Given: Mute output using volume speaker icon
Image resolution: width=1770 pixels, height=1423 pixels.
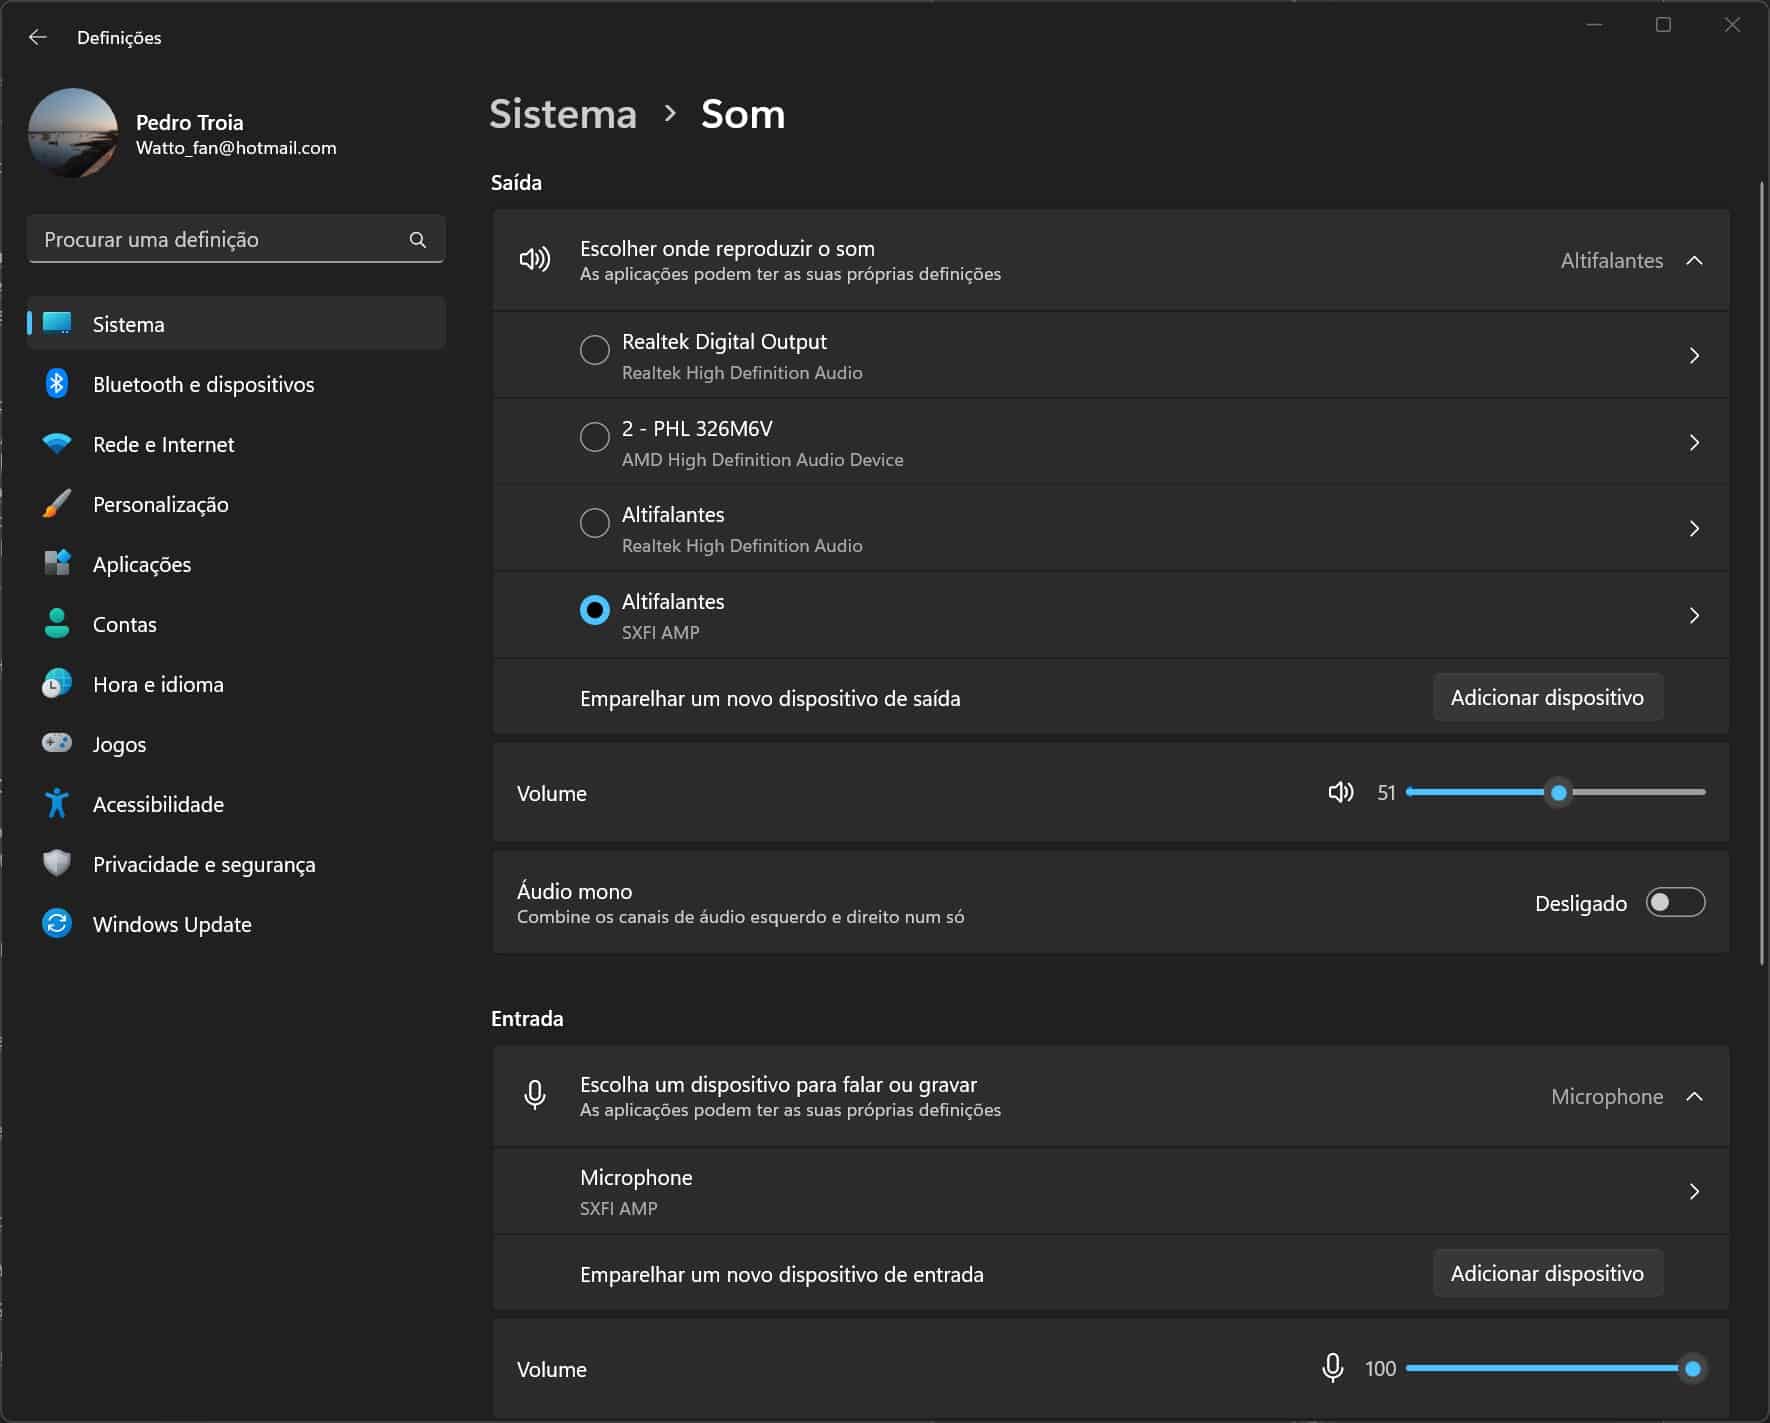Looking at the screenshot, I should [1340, 793].
